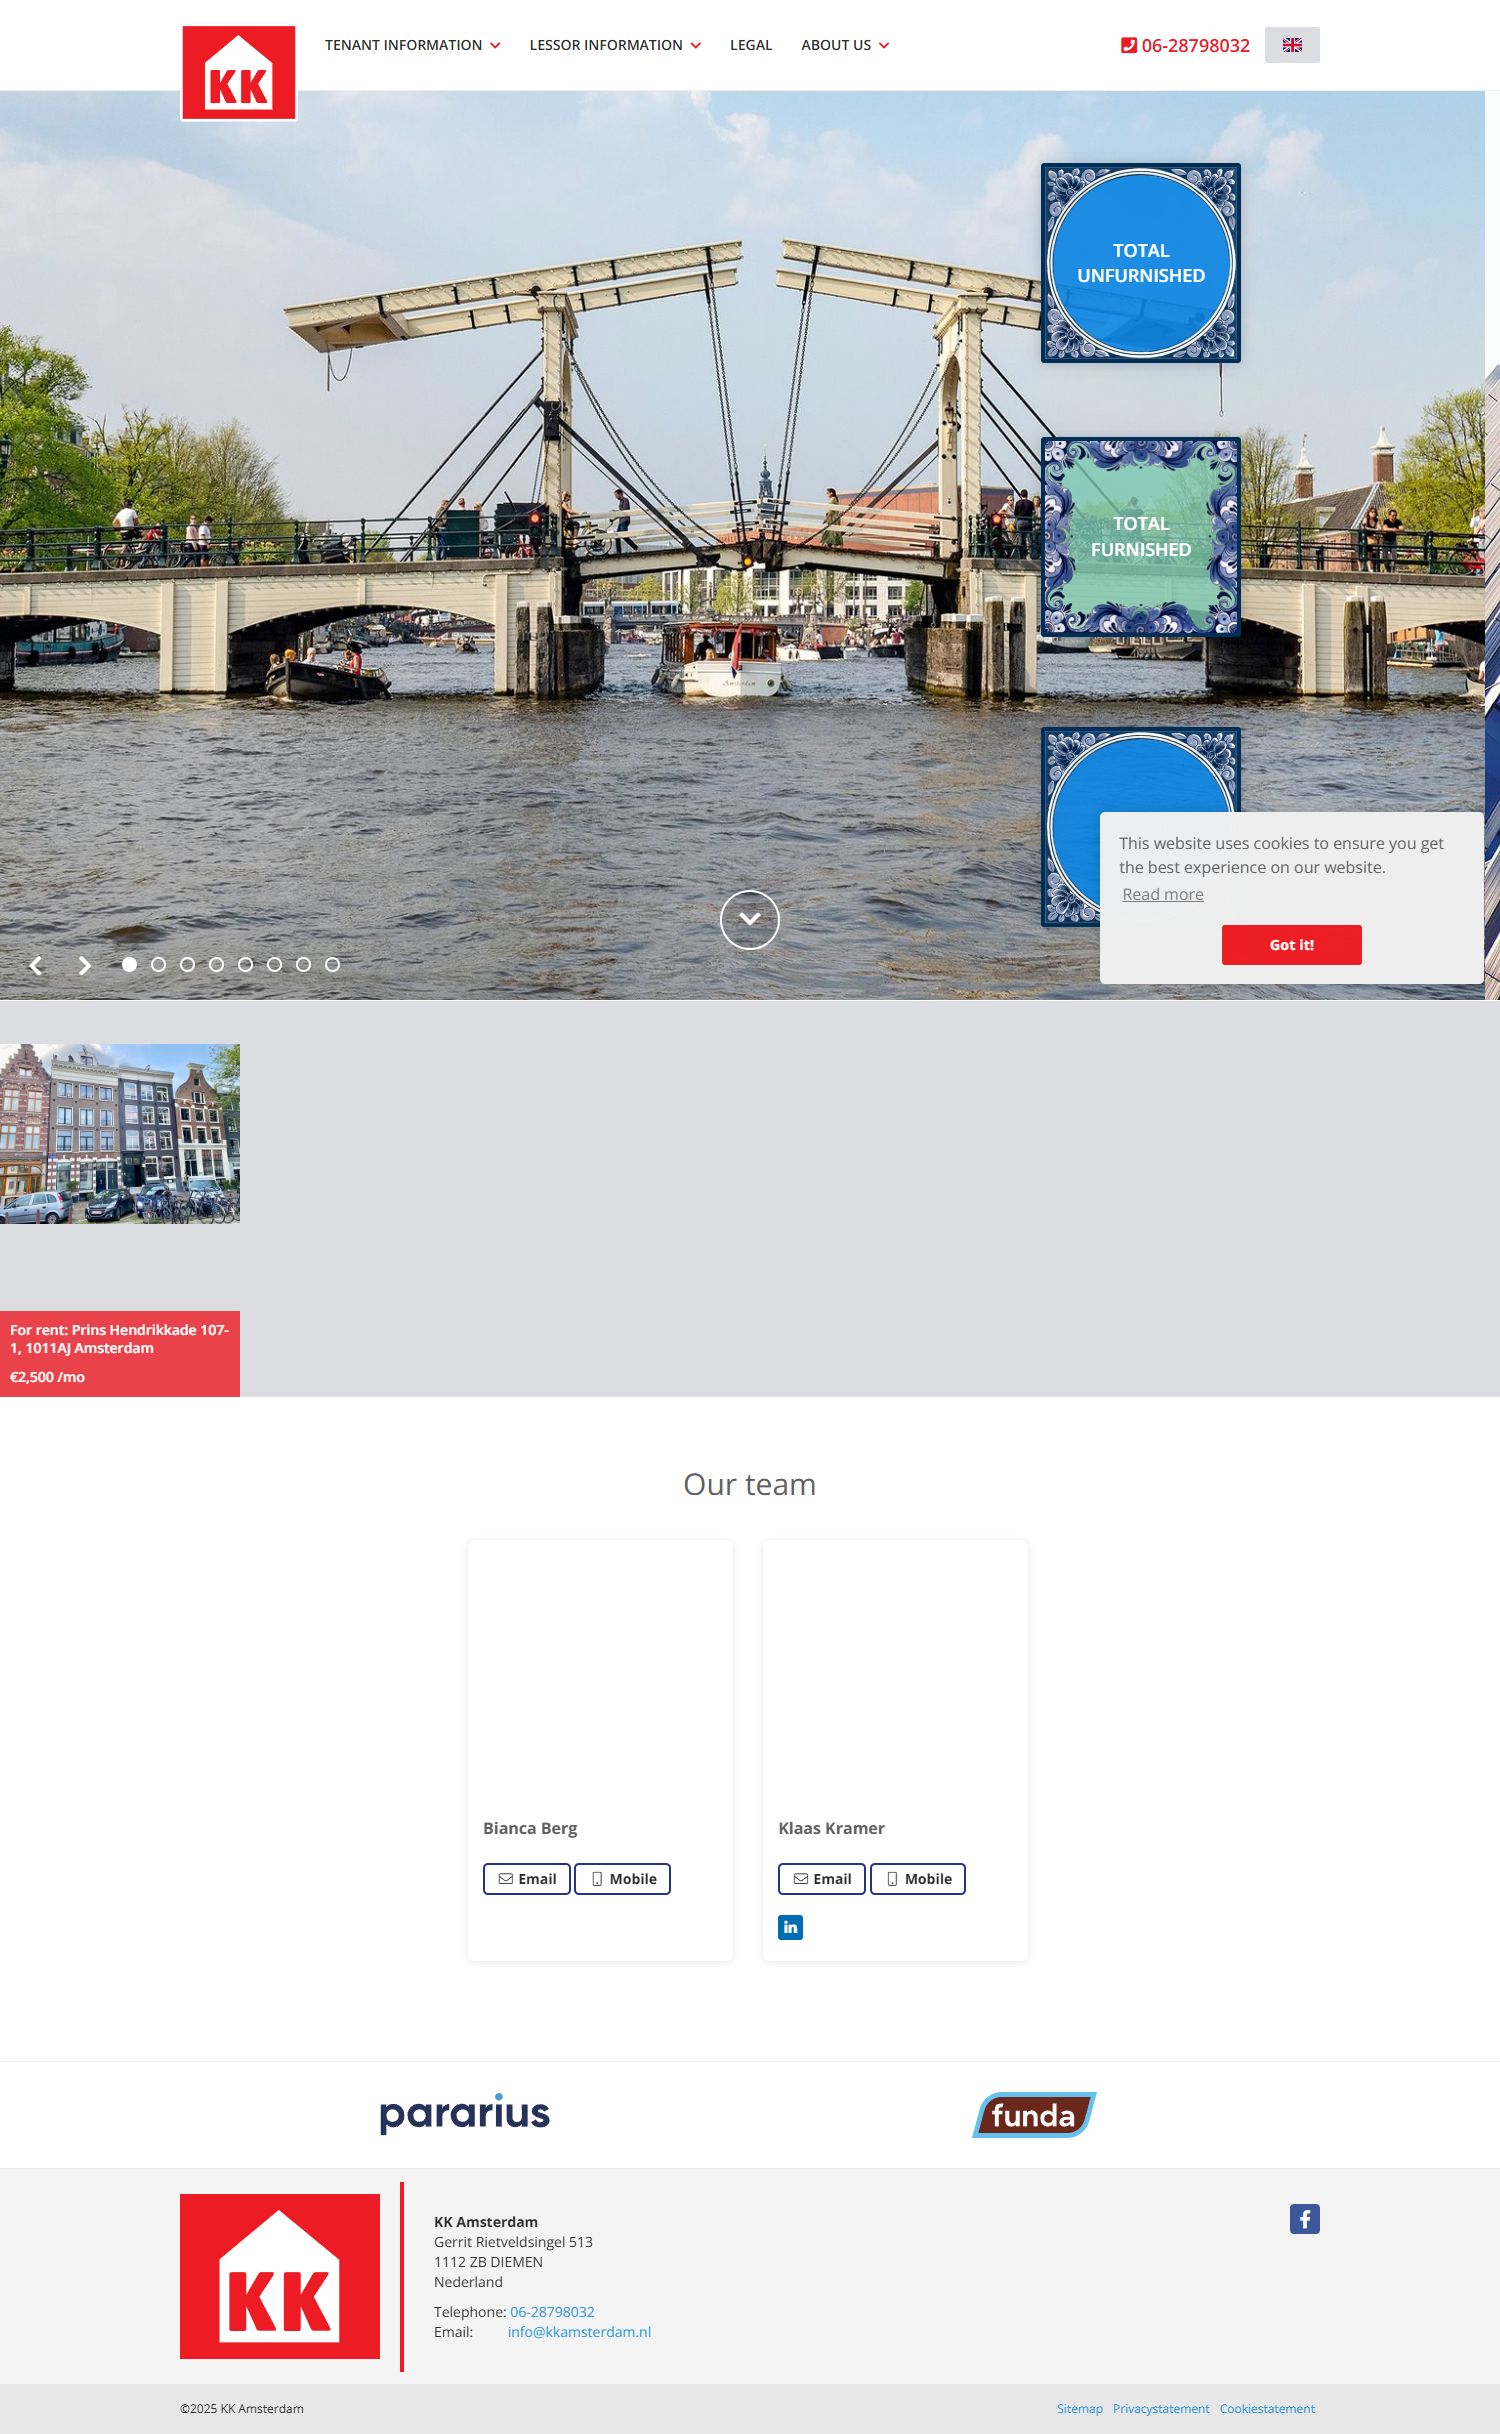
Task: Email Klaas Kramer
Action: coord(822,1879)
